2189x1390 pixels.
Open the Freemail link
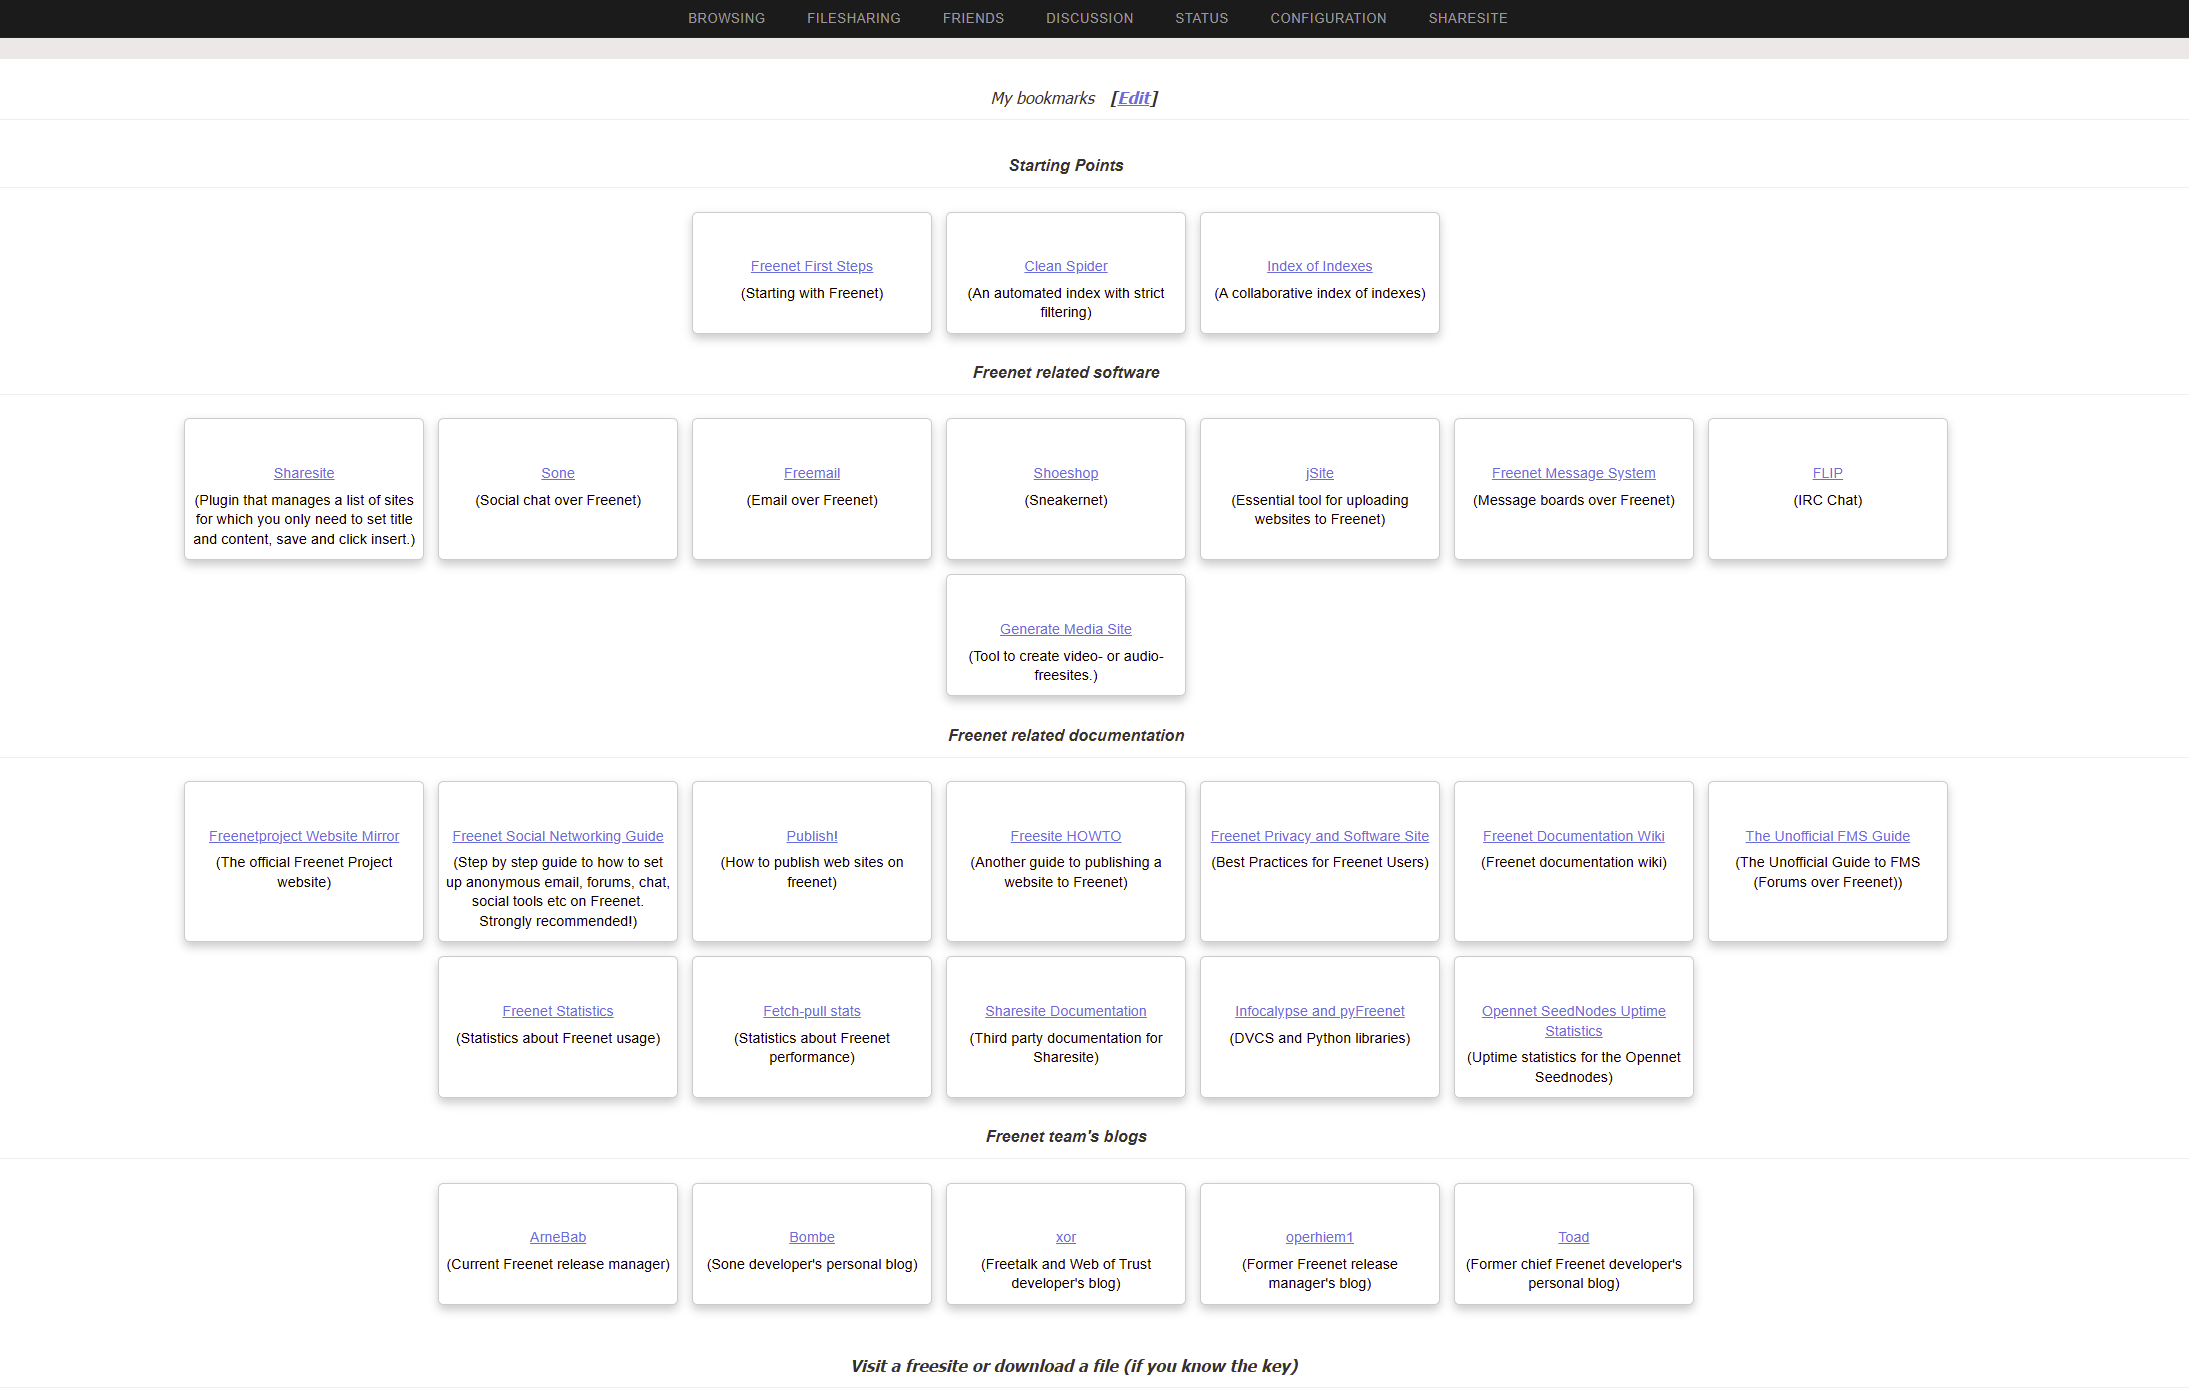(811, 473)
